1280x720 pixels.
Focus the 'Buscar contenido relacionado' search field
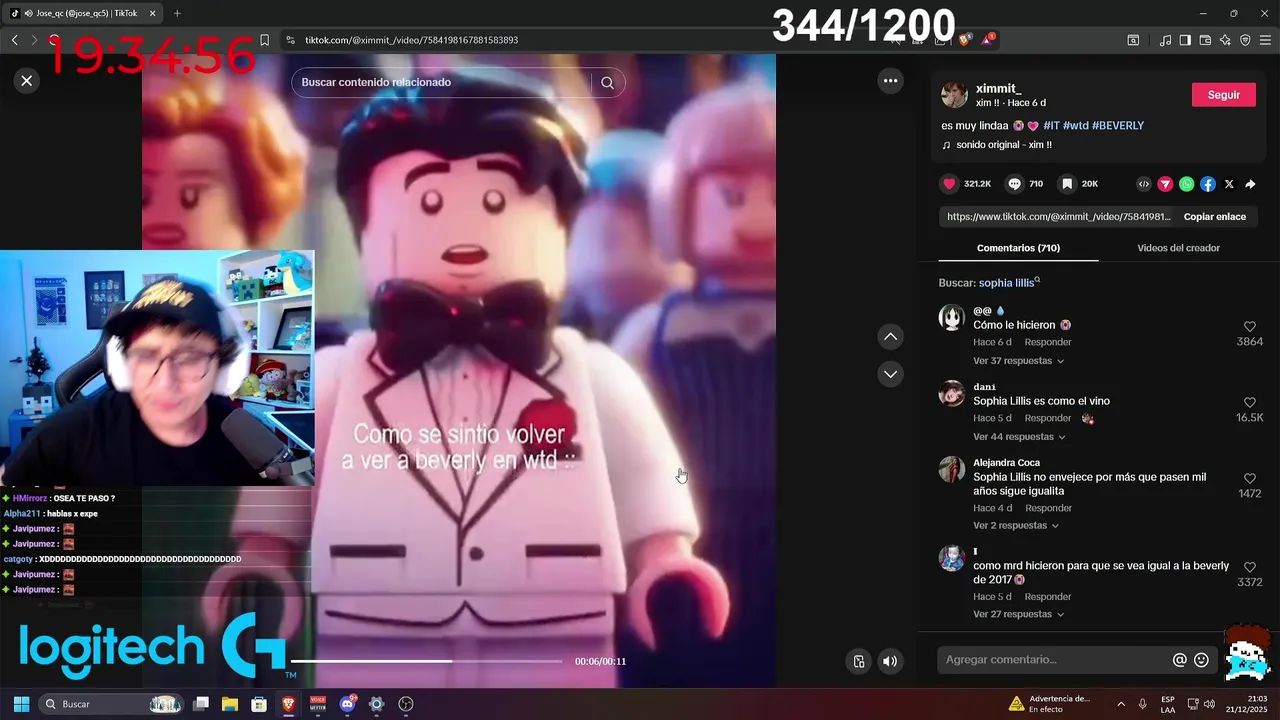pos(441,82)
